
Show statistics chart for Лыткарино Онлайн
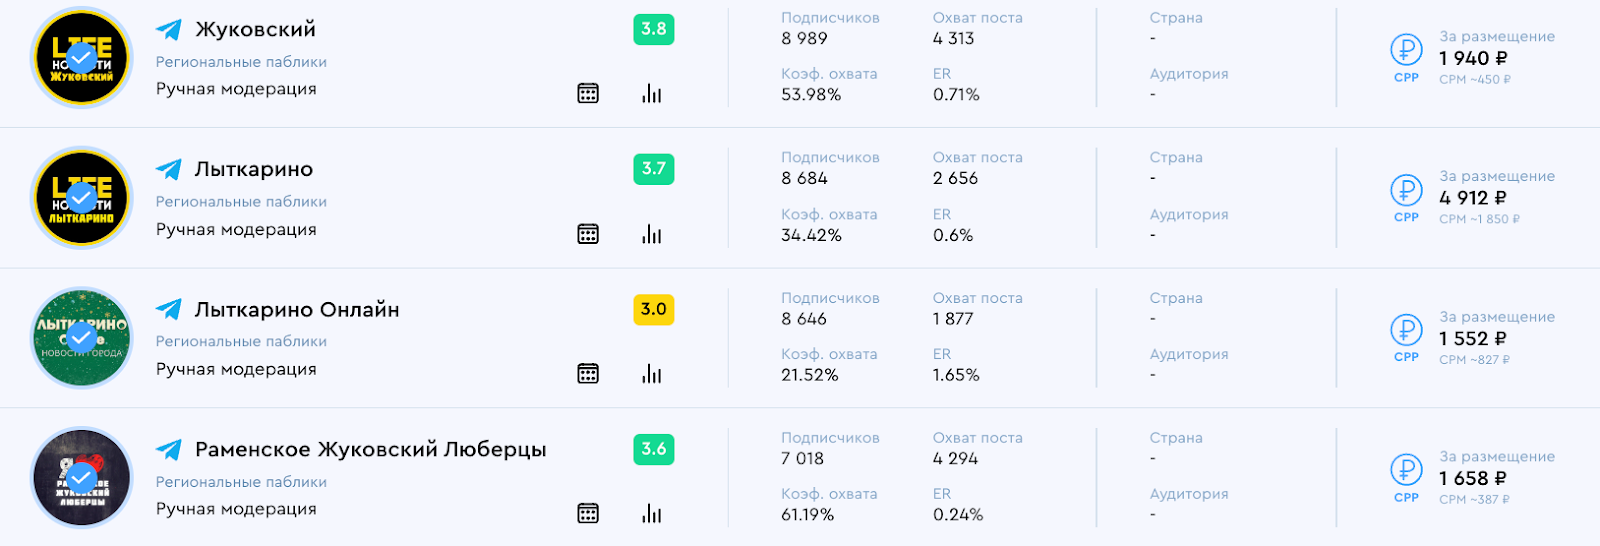point(652,374)
